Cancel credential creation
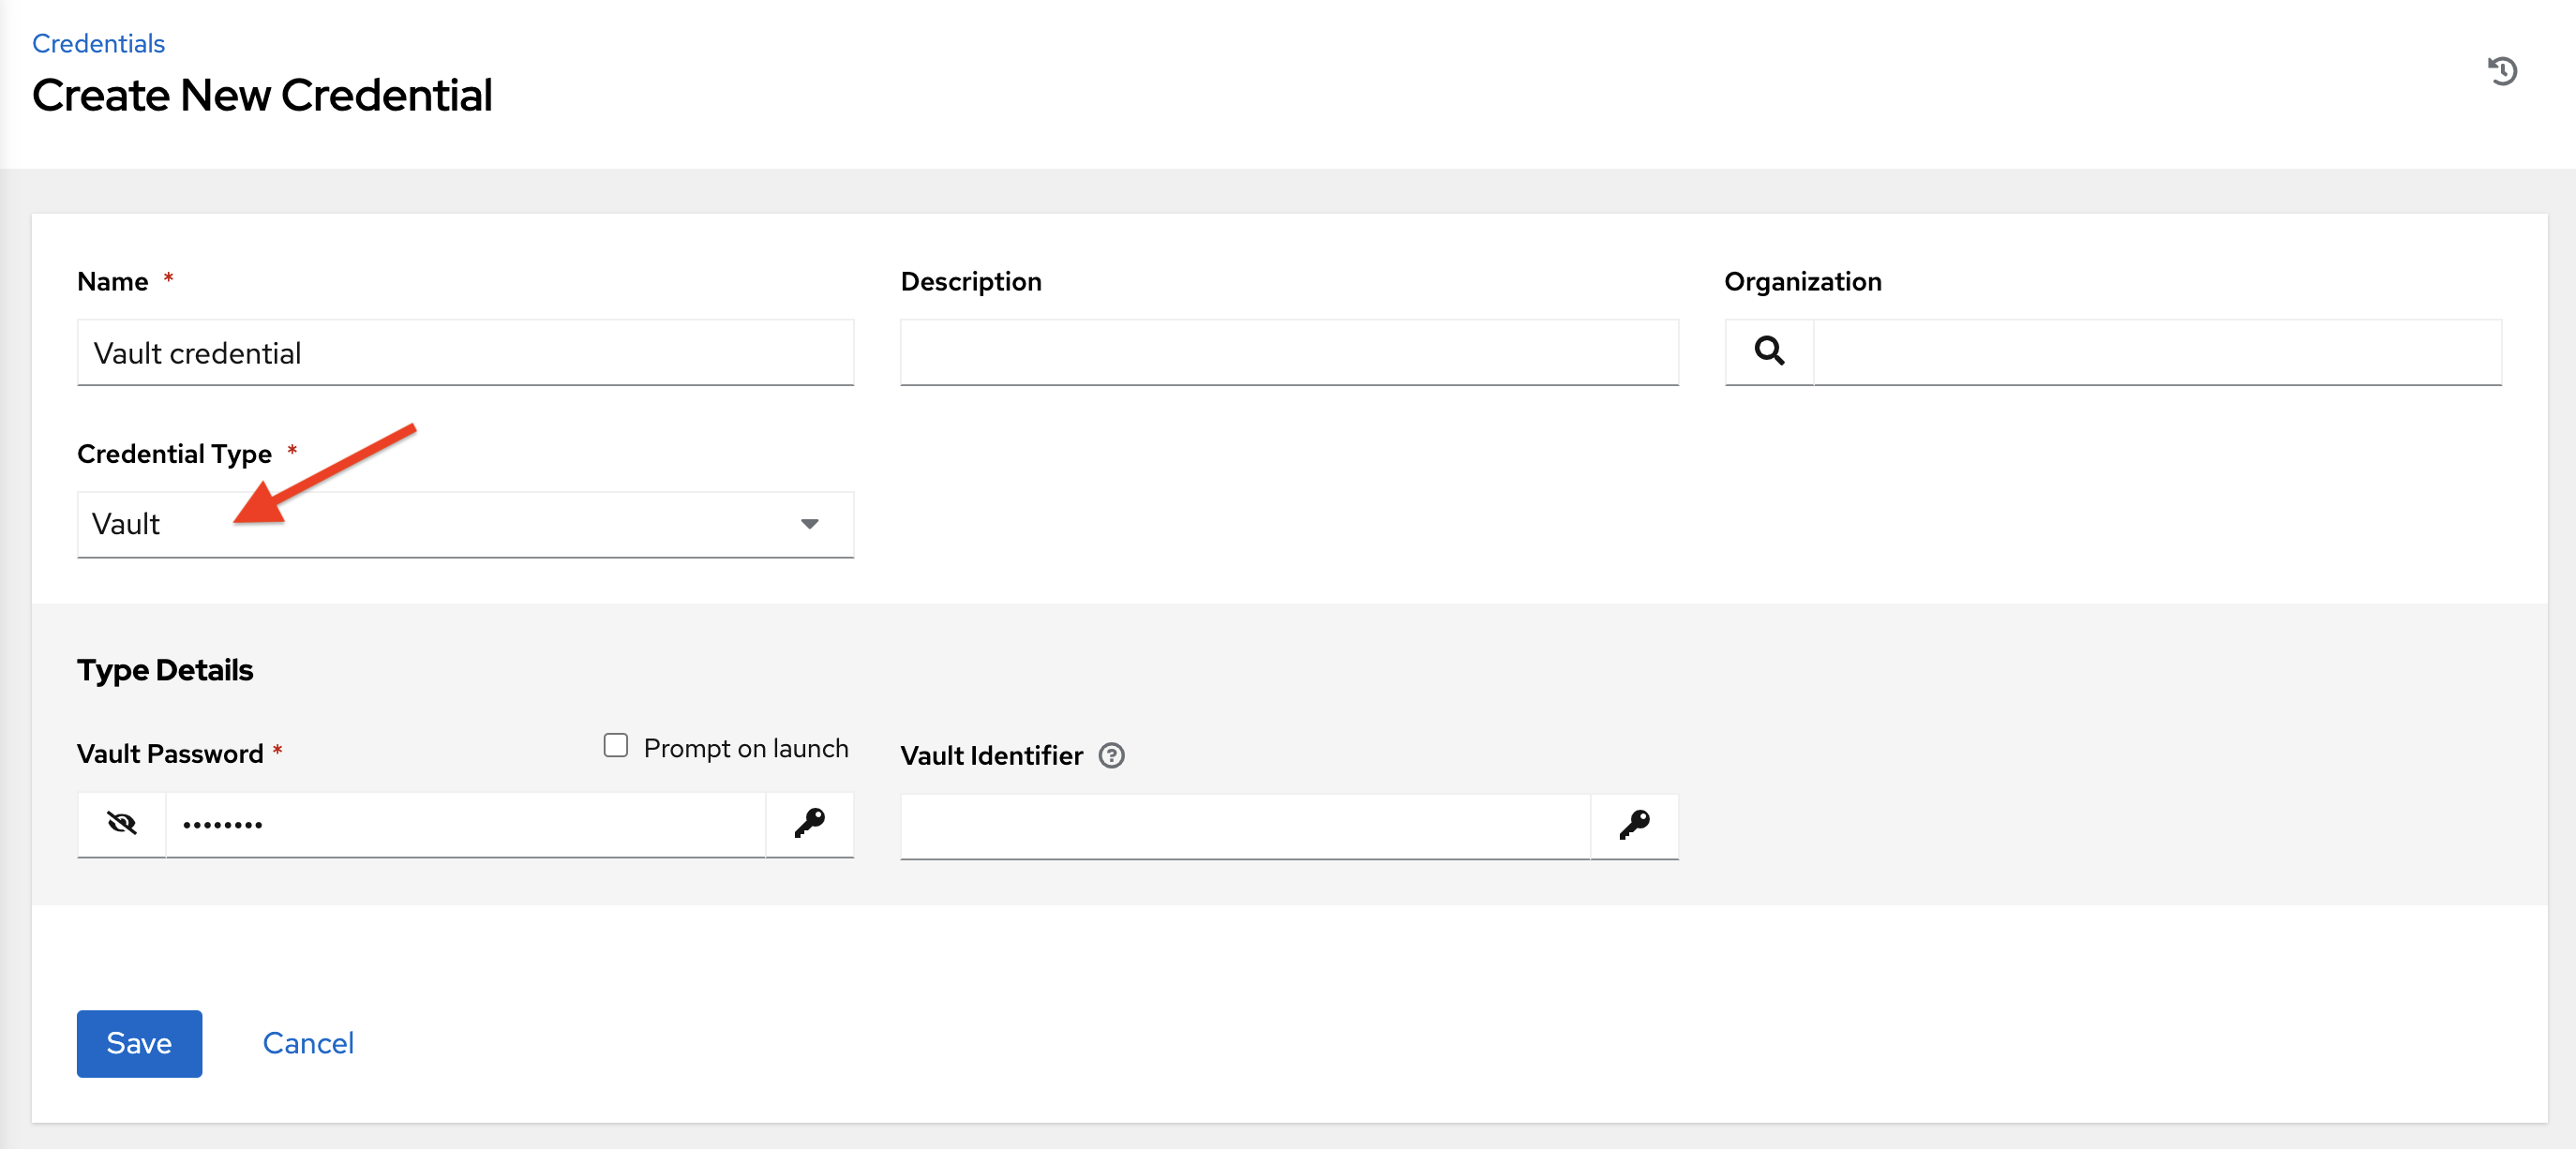 pyautogui.click(x=307, y=1043)
